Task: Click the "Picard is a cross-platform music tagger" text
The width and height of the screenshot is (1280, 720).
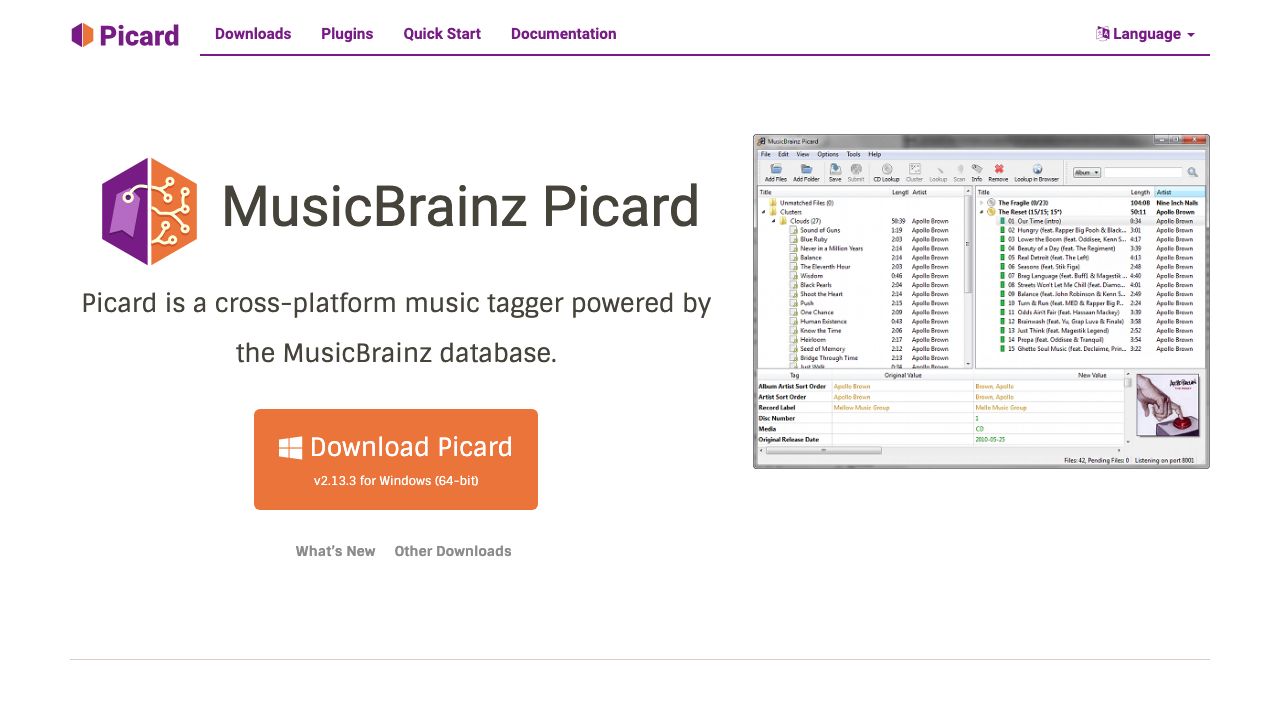Action: (396, 328)
